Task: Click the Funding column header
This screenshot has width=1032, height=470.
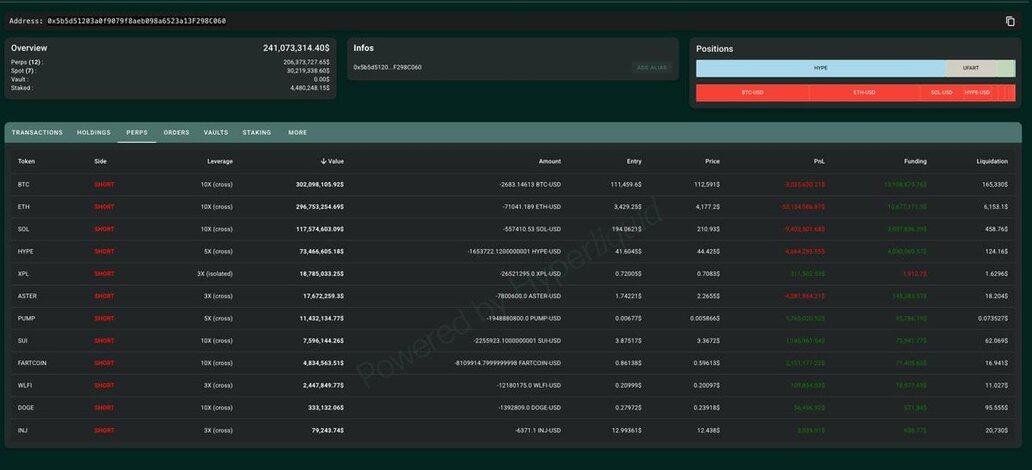Action: [x=914, y=161]
